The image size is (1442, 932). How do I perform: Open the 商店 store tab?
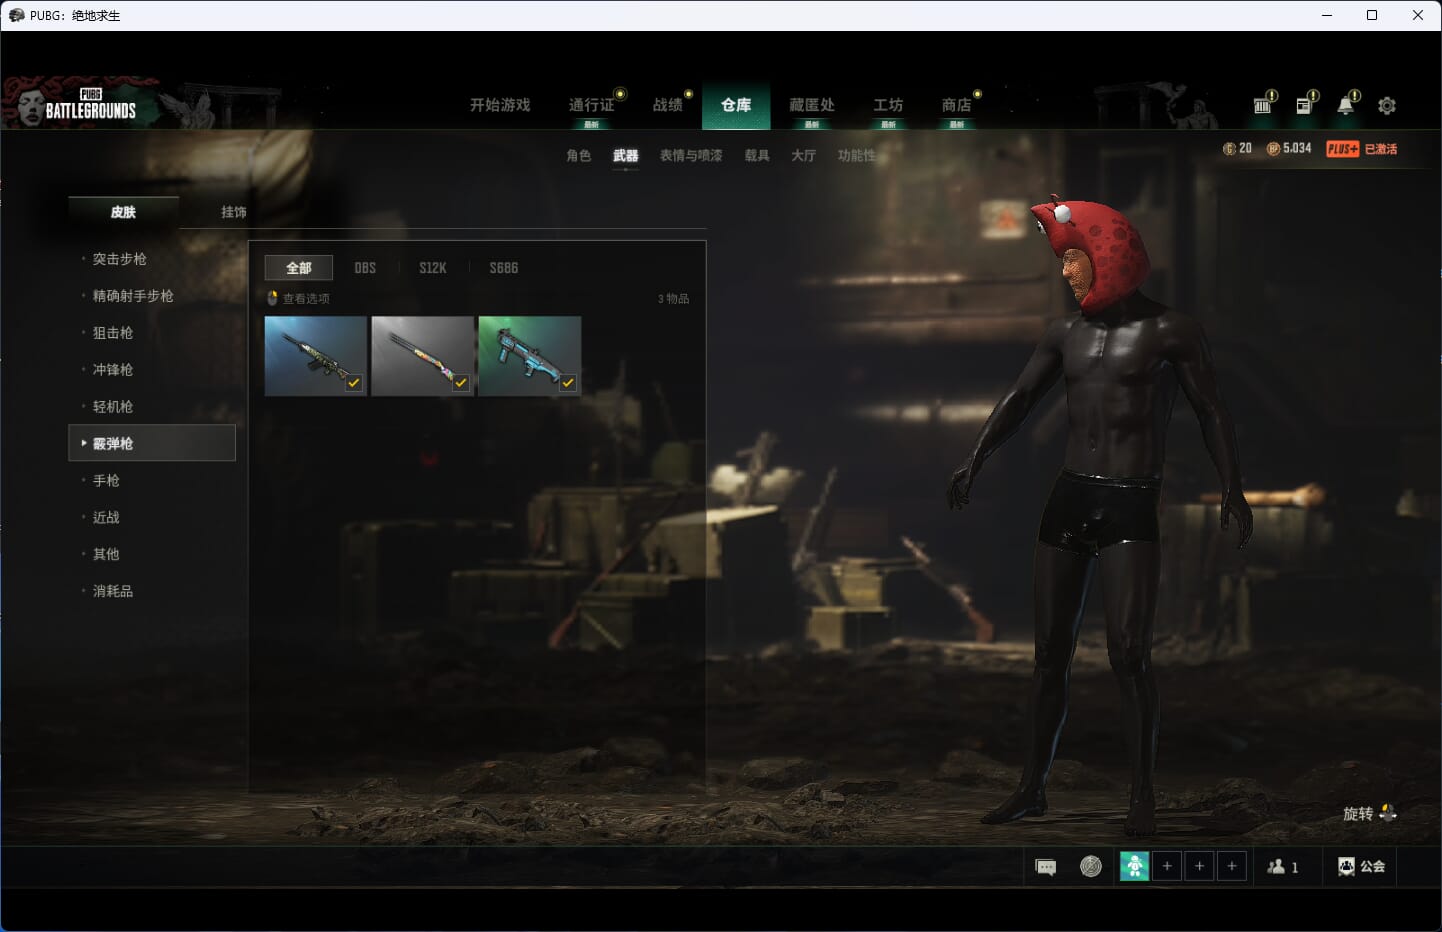[x=956, y=105]
